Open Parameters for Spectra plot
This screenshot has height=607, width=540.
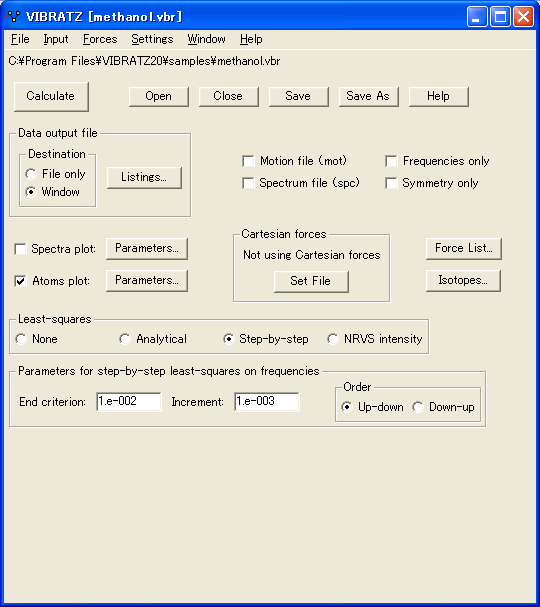coord(147,249)
